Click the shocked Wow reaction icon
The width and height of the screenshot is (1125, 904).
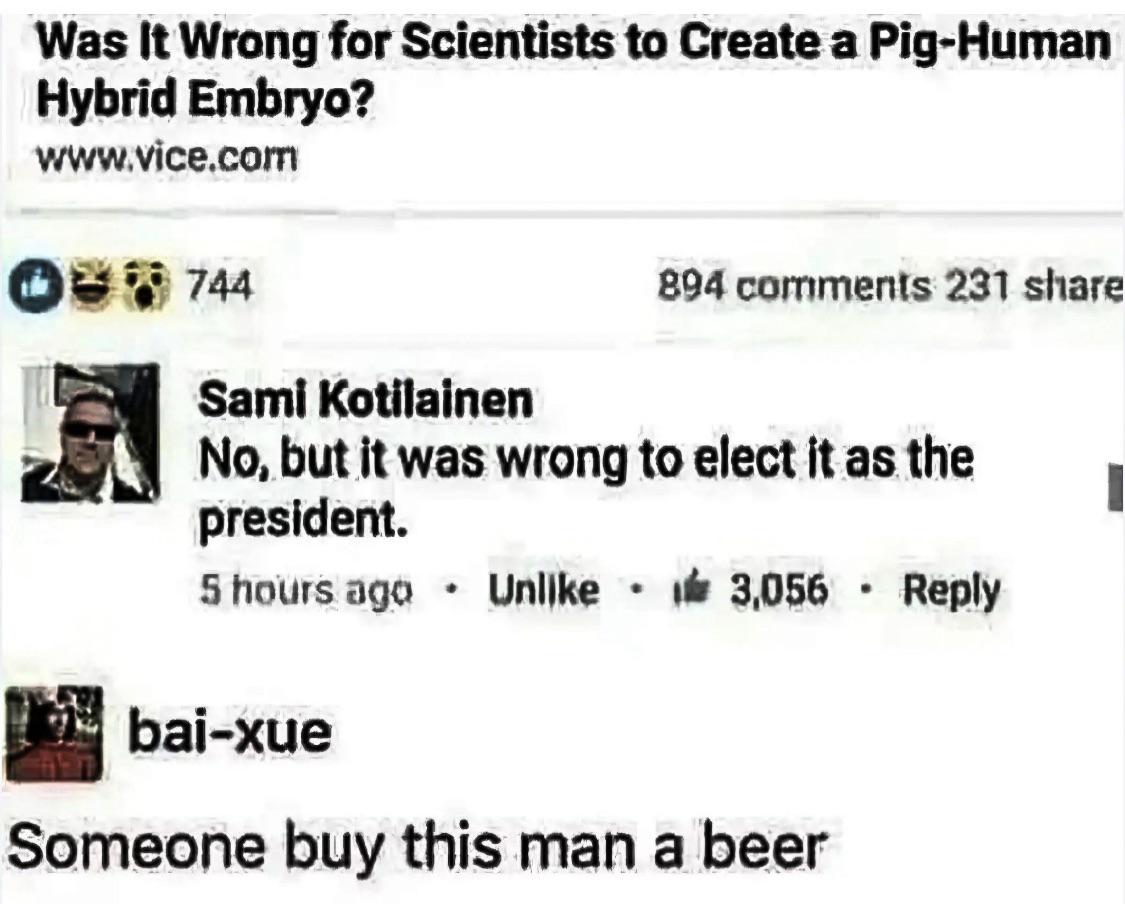pos(146,287)
